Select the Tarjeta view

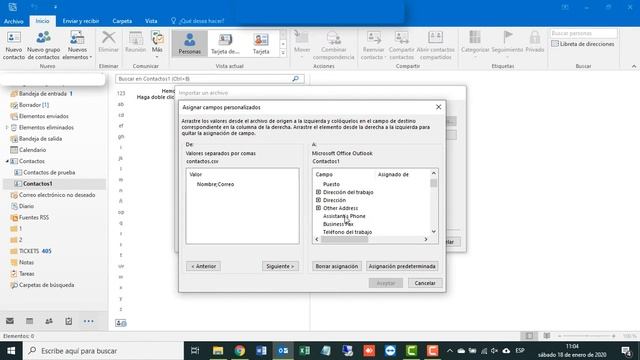click(x=261, y=43)
